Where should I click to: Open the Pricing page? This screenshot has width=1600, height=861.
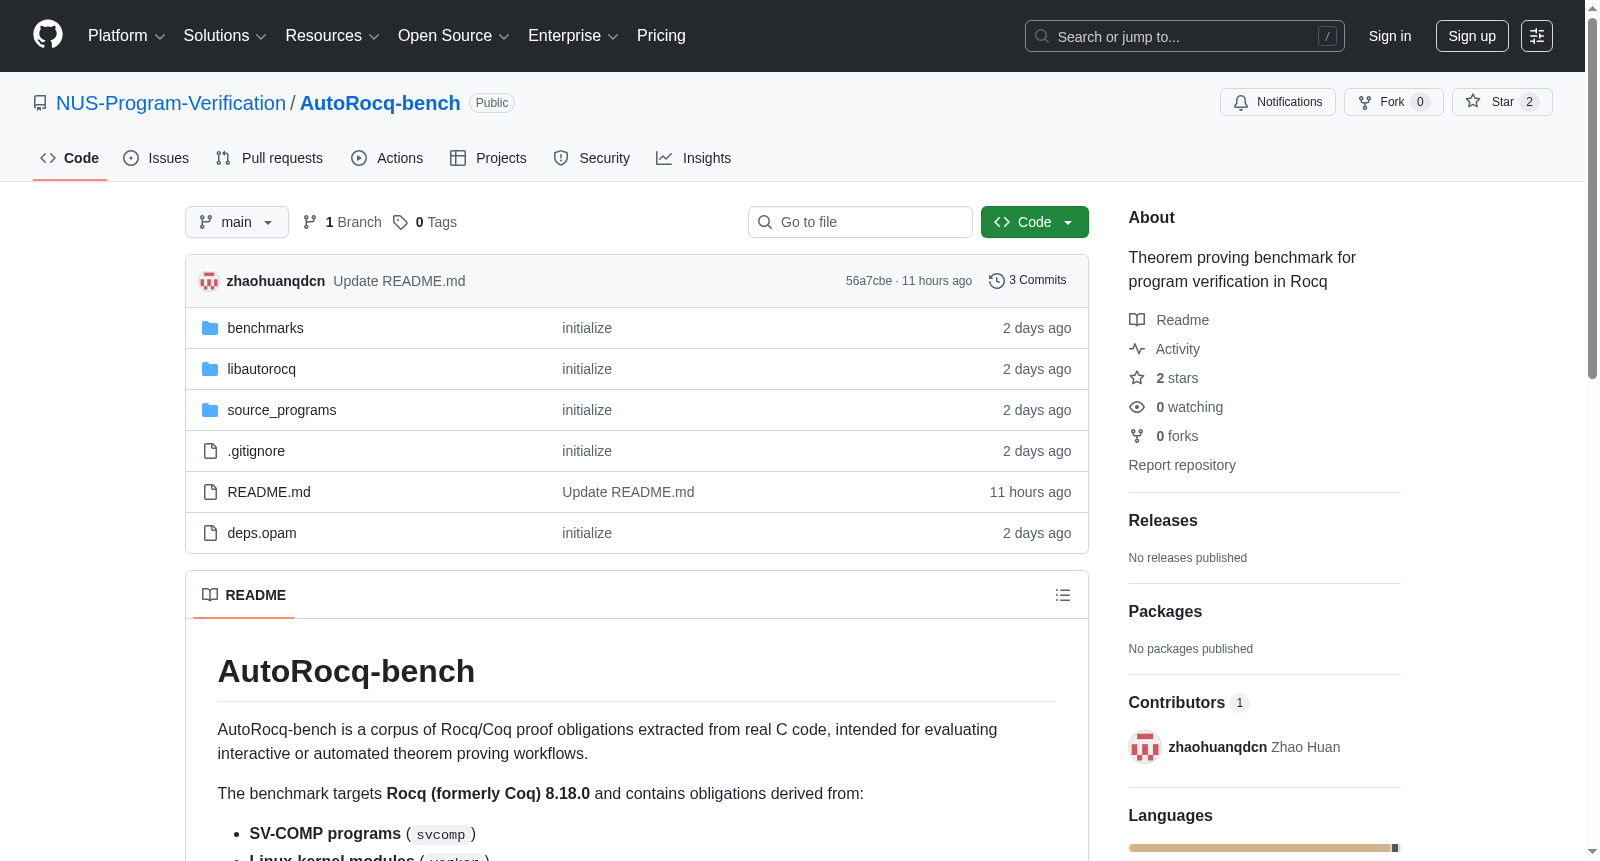coord(661,36)
